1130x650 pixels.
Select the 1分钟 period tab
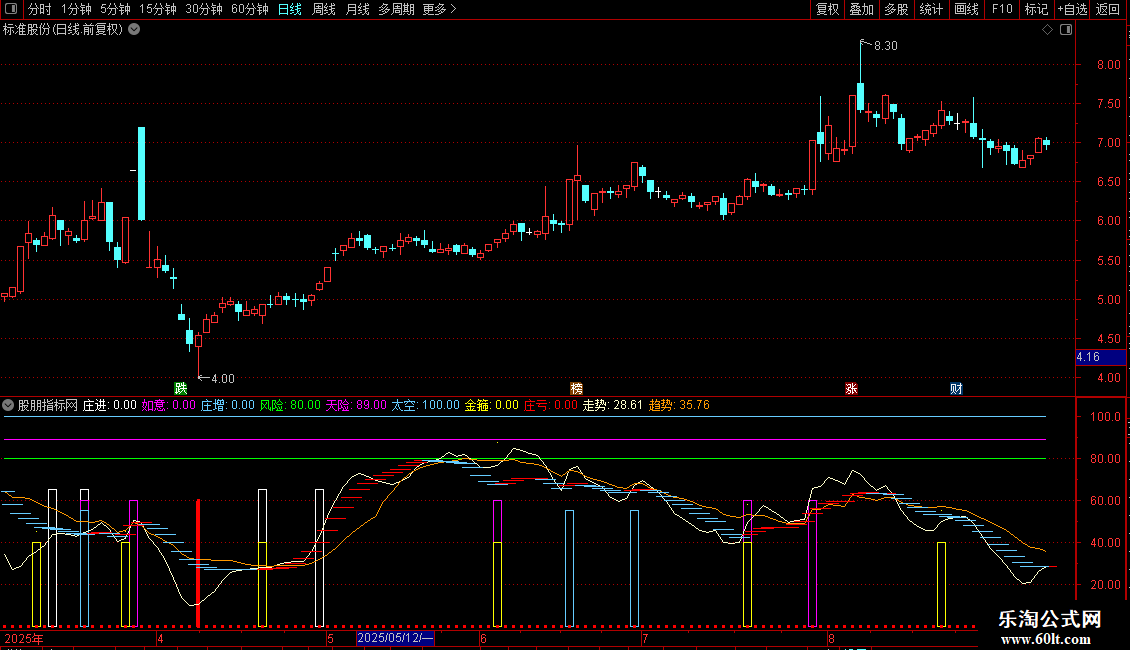(x=76, y=9)
